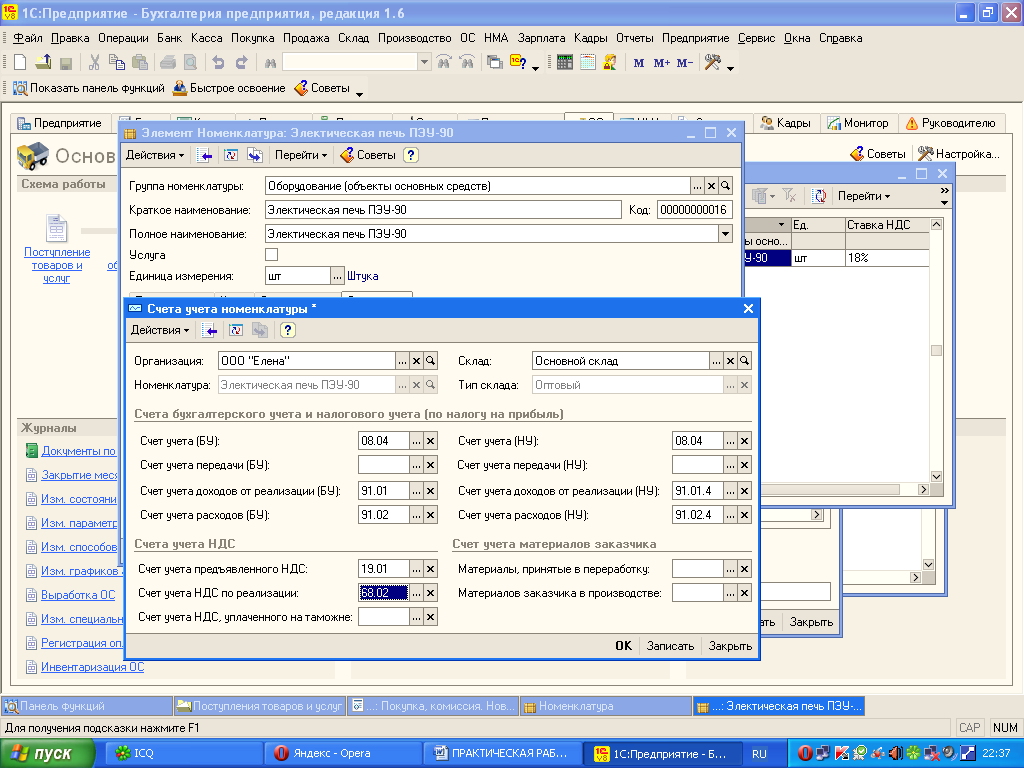
Task: Click the Ставка НДС column header
Action: (x=887, y=225)
